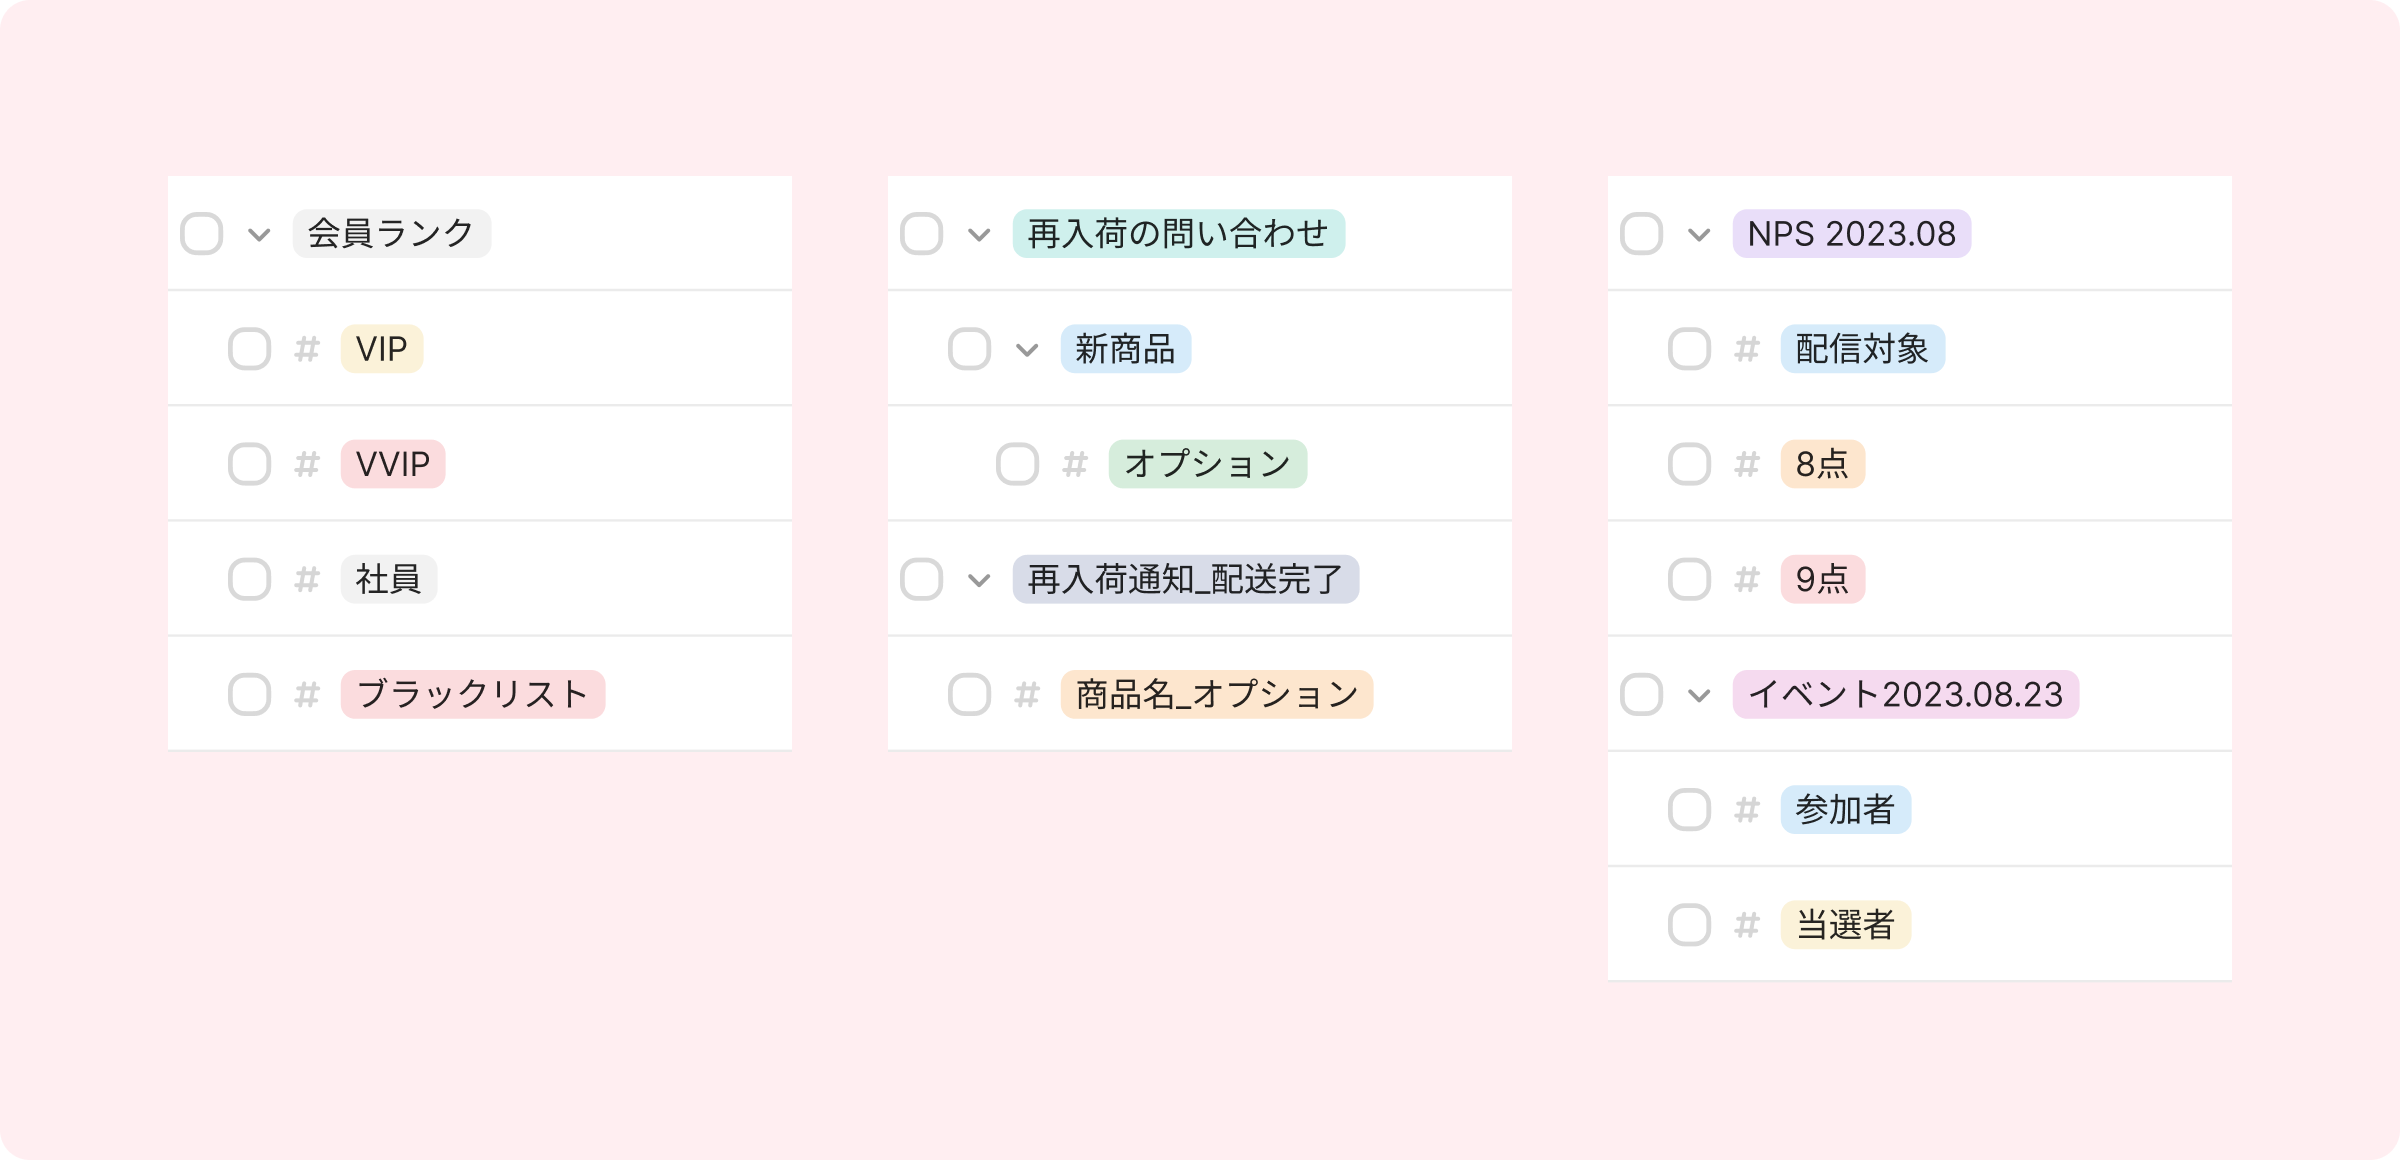Click the hash icon next to 当選者

(x=1747, y=925)
